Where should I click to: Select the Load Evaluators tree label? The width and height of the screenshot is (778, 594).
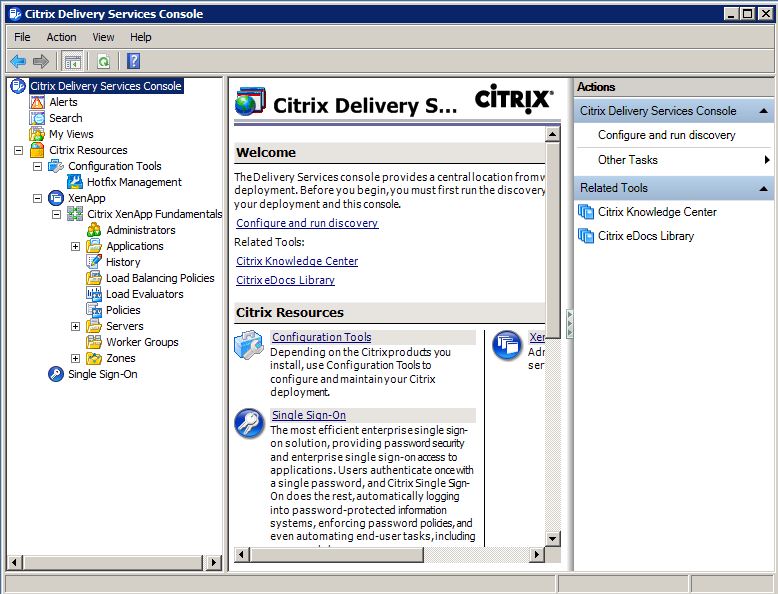(144, 294)
